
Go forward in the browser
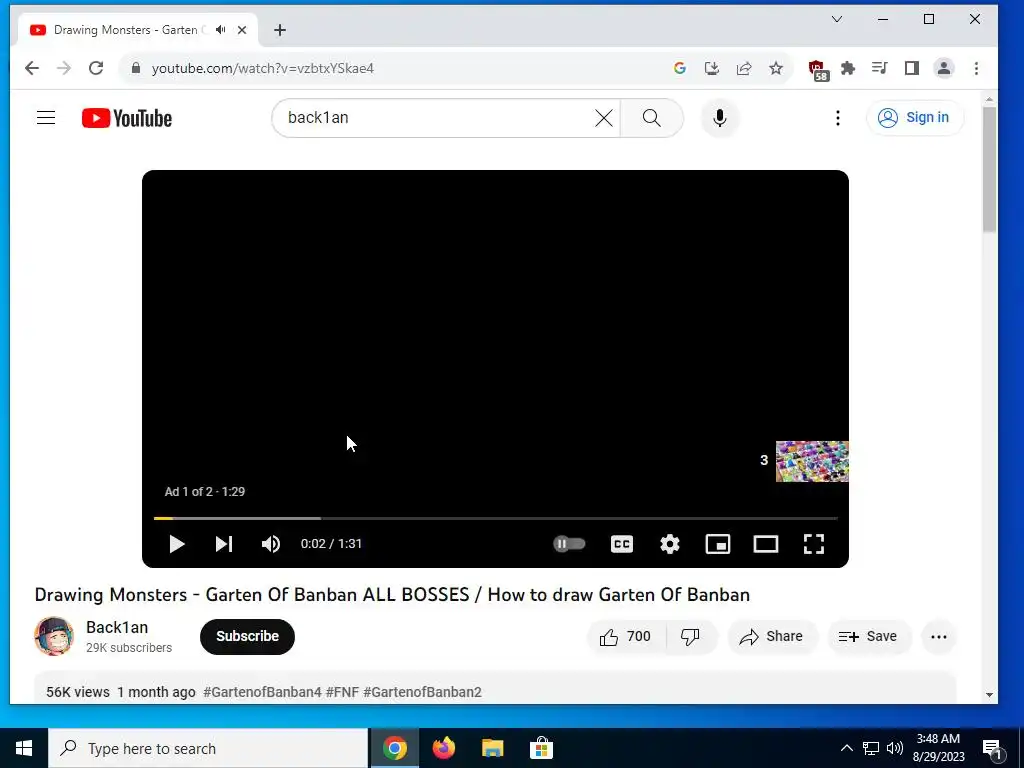[x=64, y=68]
